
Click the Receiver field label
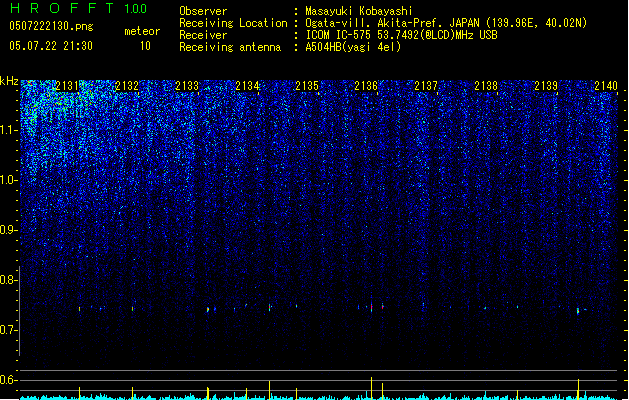pyautogui.click(x=203, y=35)
